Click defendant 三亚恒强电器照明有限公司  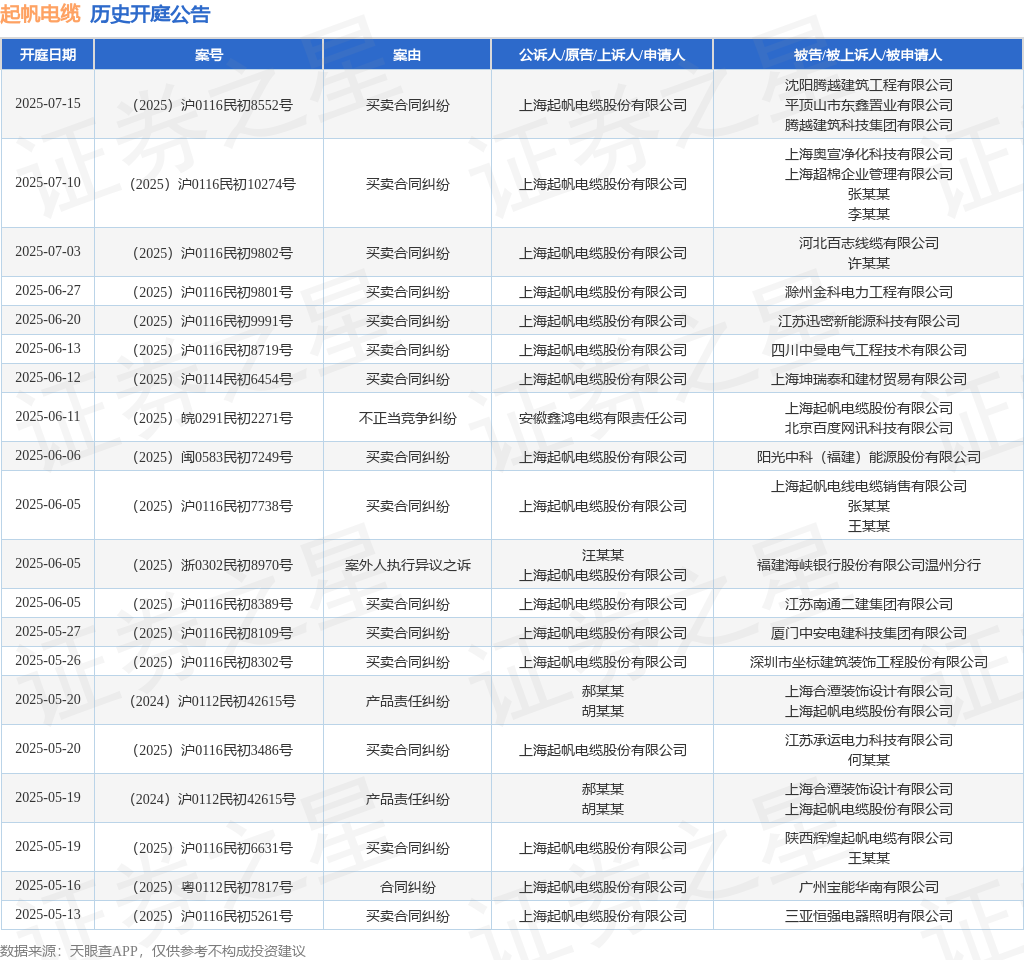(x=869, y=916)
